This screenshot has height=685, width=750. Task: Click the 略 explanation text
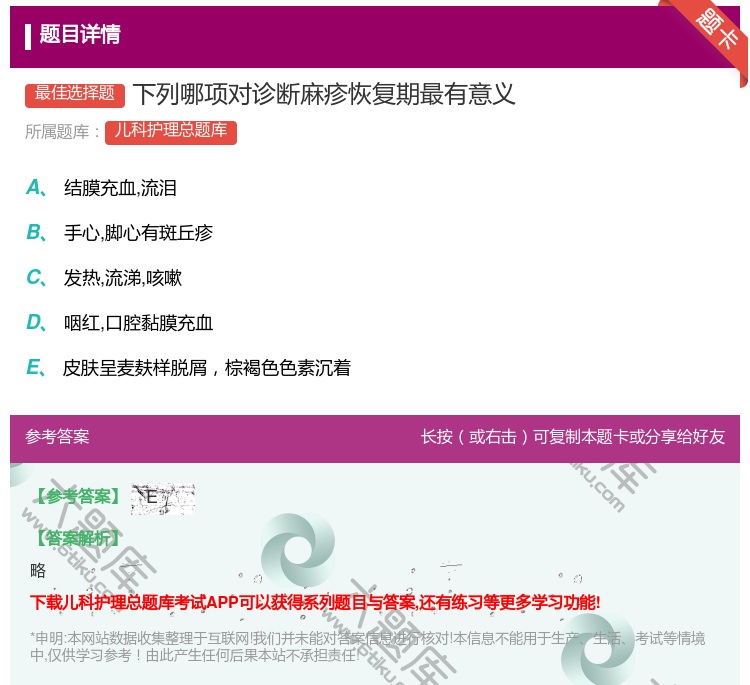(x=38, y=571)
